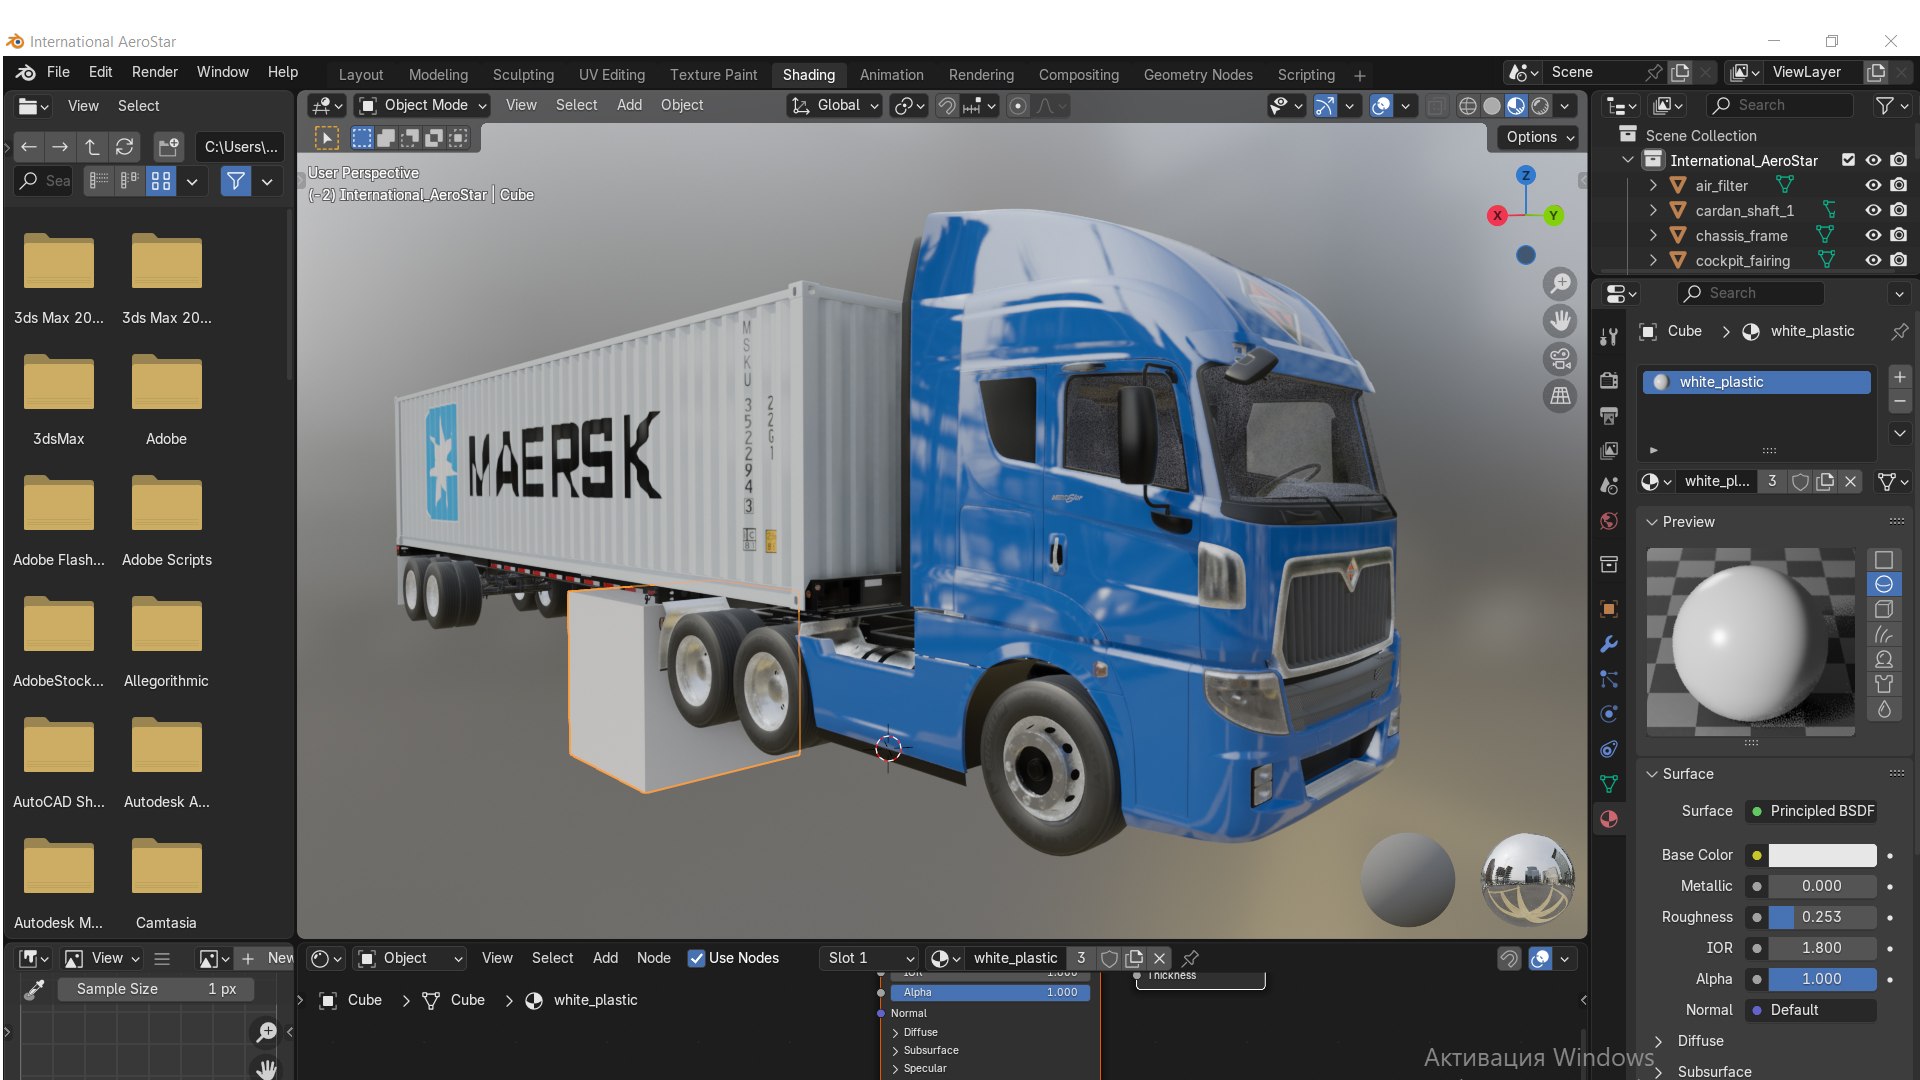The width and height of the screenshot is (1920, 1080).
Task: Hide air_filter in viewport eye icon
Action: [1873, 185]
